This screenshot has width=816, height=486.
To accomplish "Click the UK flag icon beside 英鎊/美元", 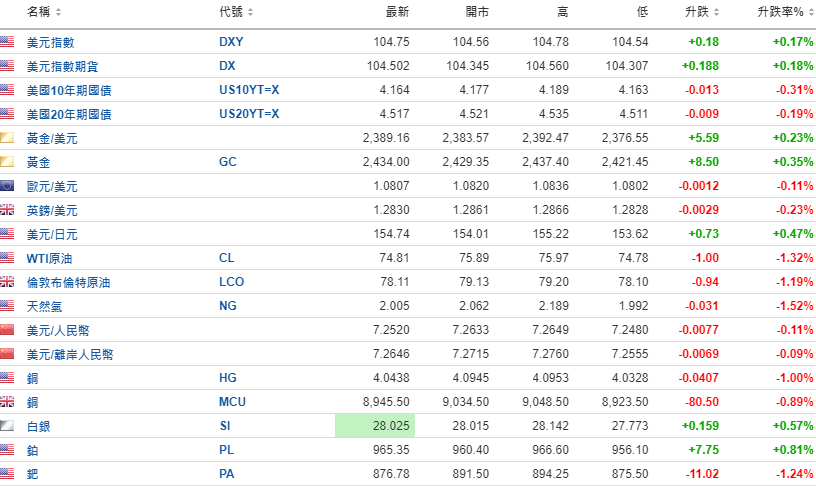I will pos(7,210).
